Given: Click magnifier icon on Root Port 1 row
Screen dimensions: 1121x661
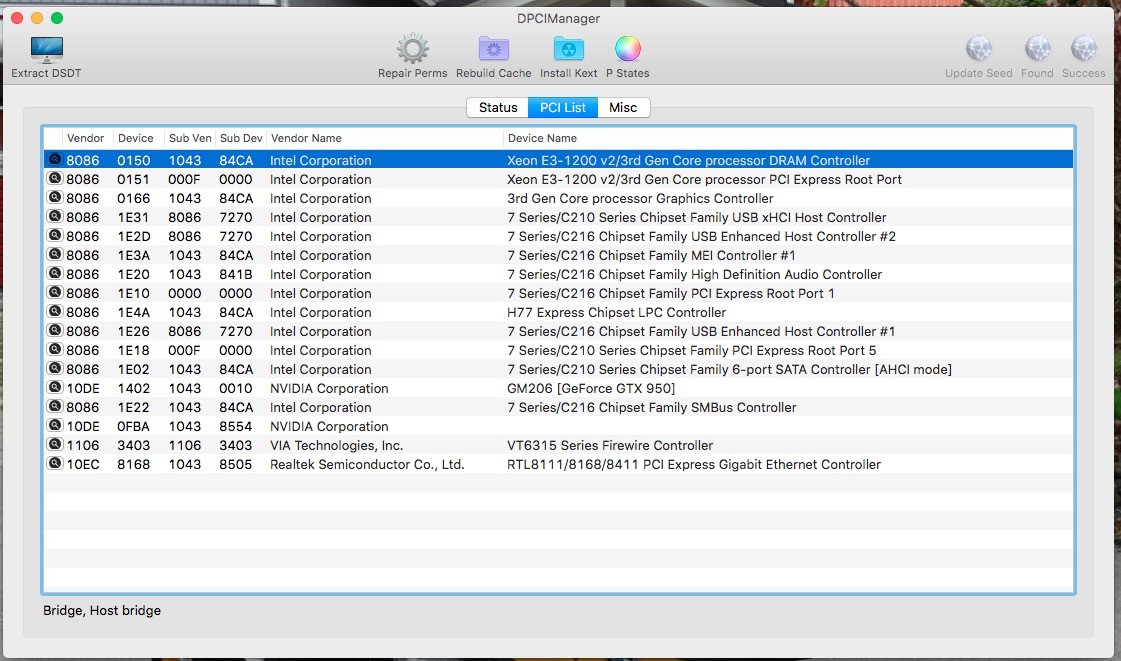Looking at the screenshot, I should (54, 292).
